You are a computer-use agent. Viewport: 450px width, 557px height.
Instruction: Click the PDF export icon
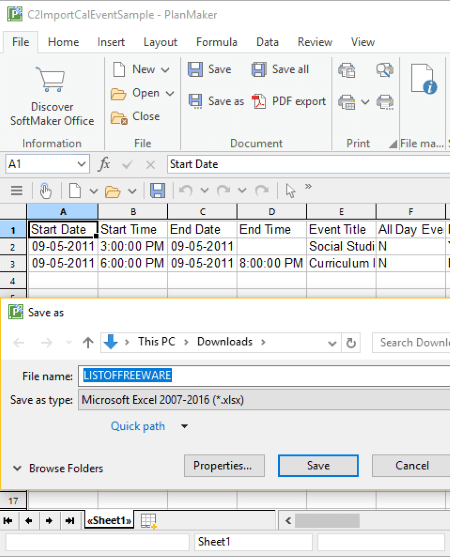[x=259, y=101]
